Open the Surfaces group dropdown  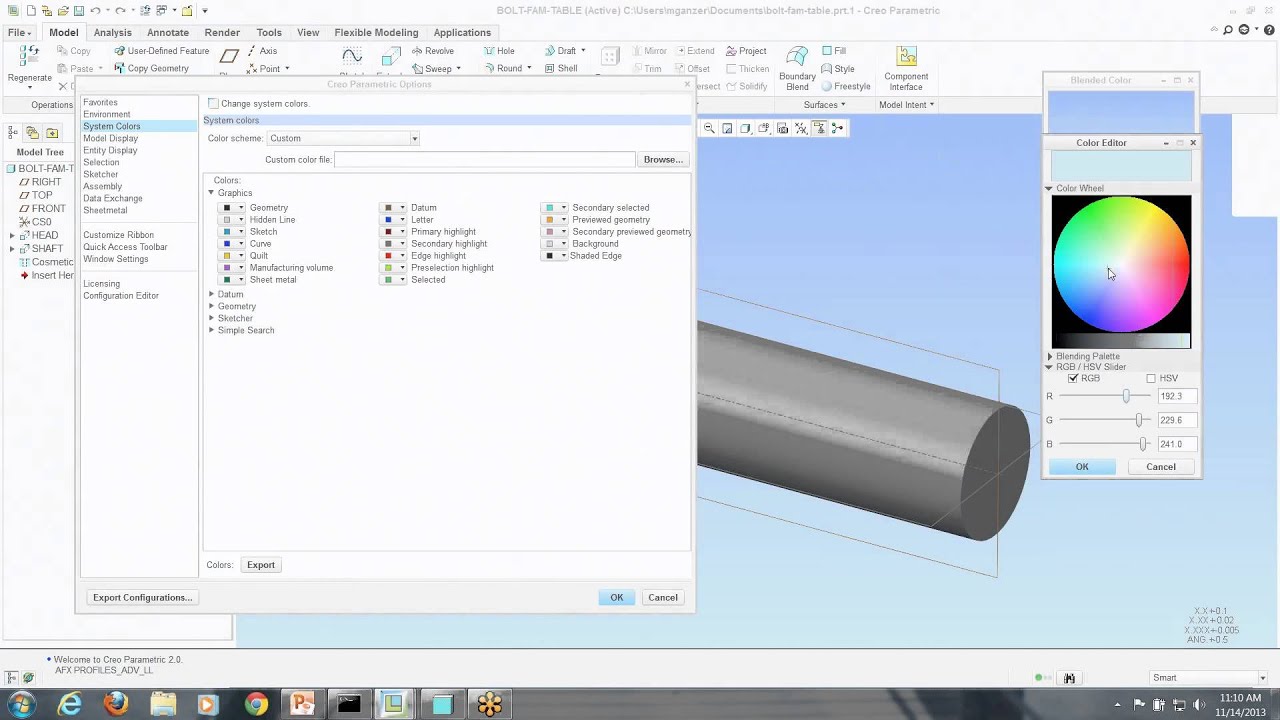click(x=825, y=105)
